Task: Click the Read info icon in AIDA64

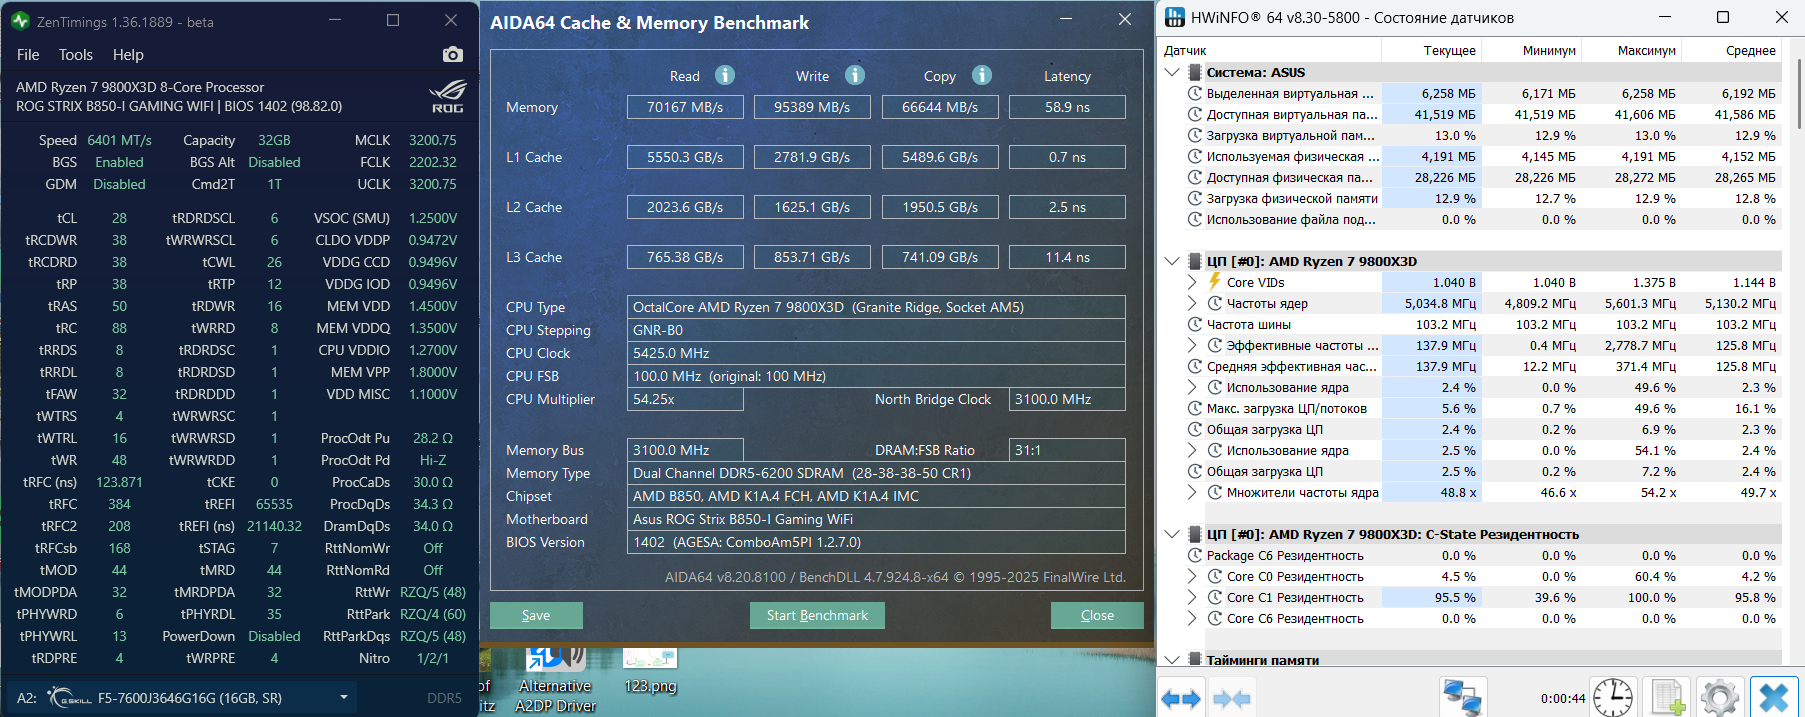Action: click(x=725, y=75)
